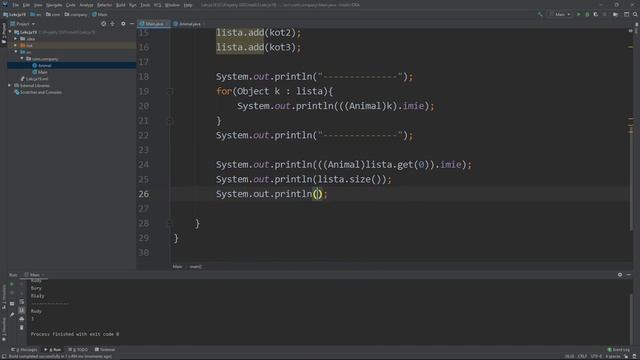
Task: Open the Run menu
Action: (x=133, y=5)
